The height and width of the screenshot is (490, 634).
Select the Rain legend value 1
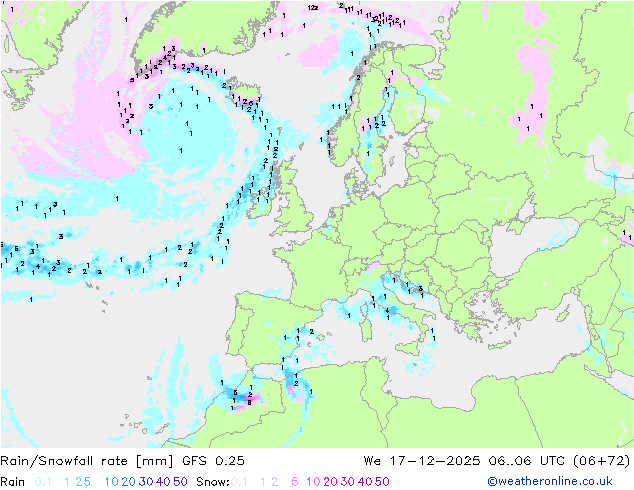(67, 482)
